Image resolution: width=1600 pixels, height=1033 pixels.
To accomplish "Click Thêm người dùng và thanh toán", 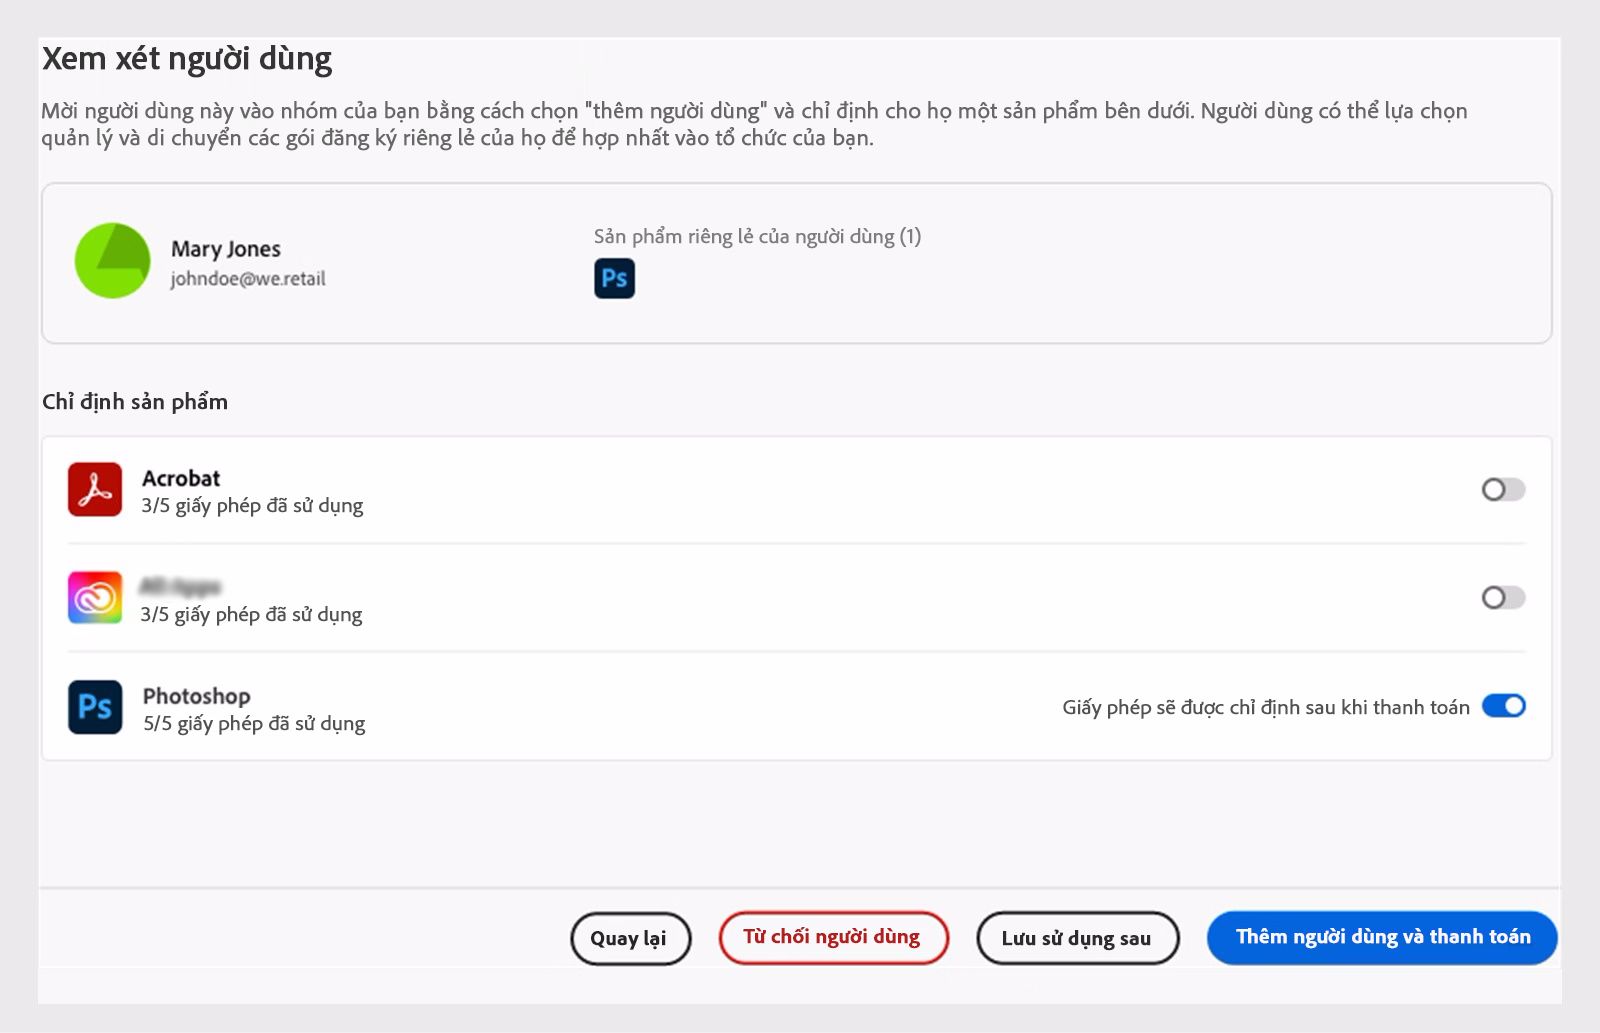I will [x=1382, y=937].
